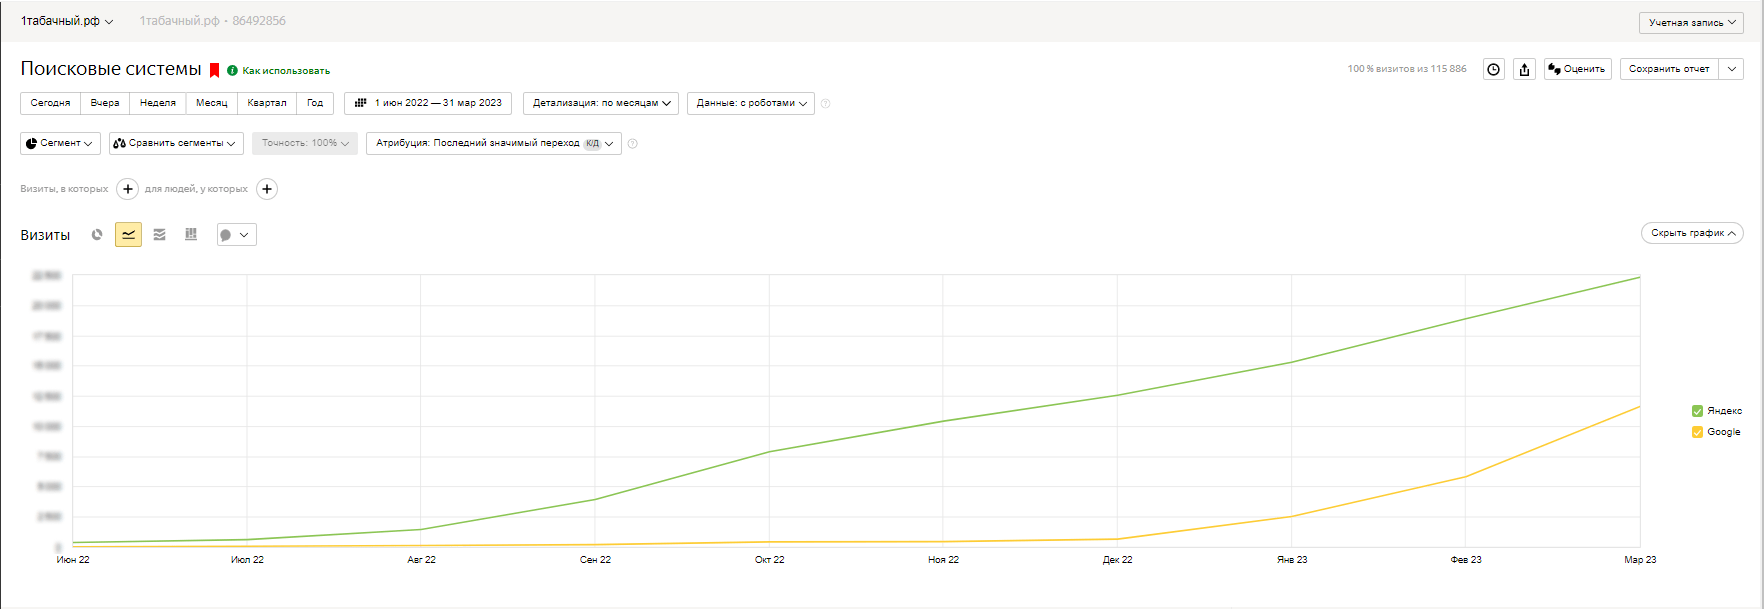Add a condition with plus after 'Визиты, в которых'
This screenshot has width=1764, height=609.
[128, 189]
